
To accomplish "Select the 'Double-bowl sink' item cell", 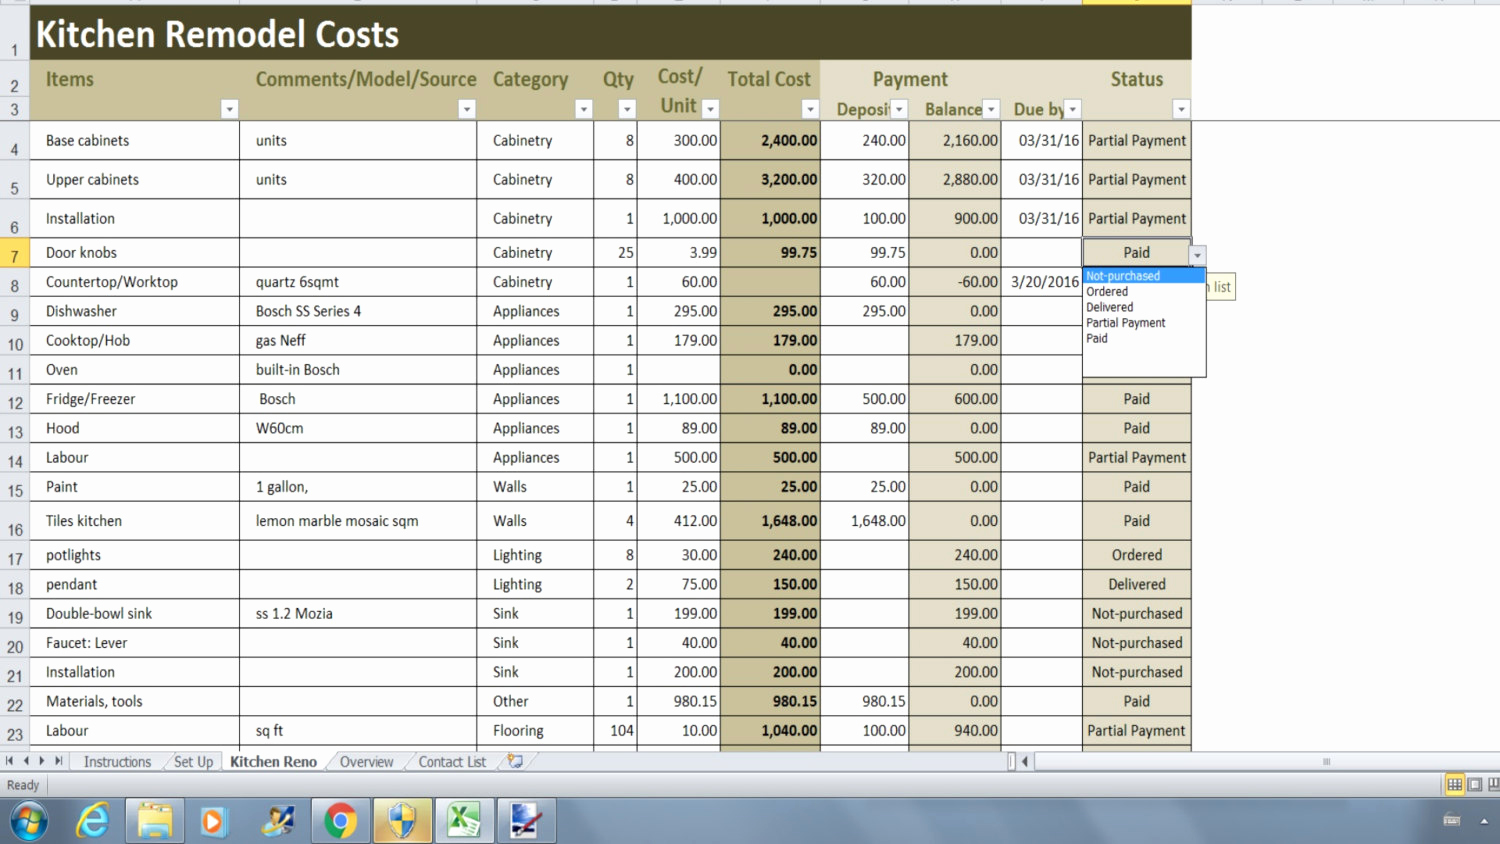I will click(x=135, y=614).
